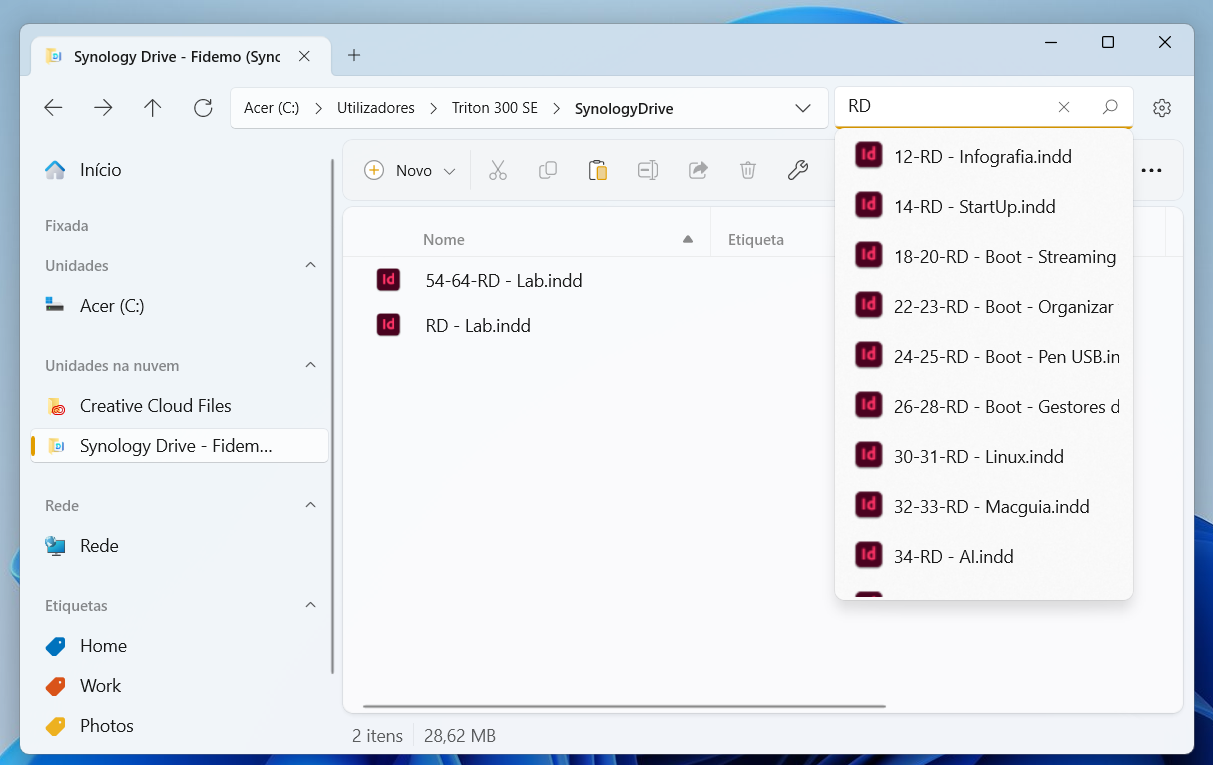Click the Copy toolbar icon
Viewport: 1213px width, 765px height.
point(548,171)
